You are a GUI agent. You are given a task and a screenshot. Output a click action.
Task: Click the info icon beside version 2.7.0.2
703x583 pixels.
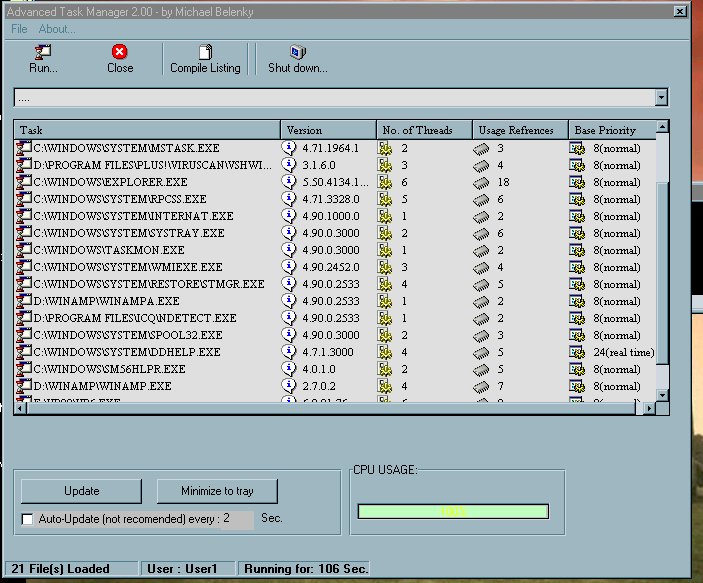point(289,386)
